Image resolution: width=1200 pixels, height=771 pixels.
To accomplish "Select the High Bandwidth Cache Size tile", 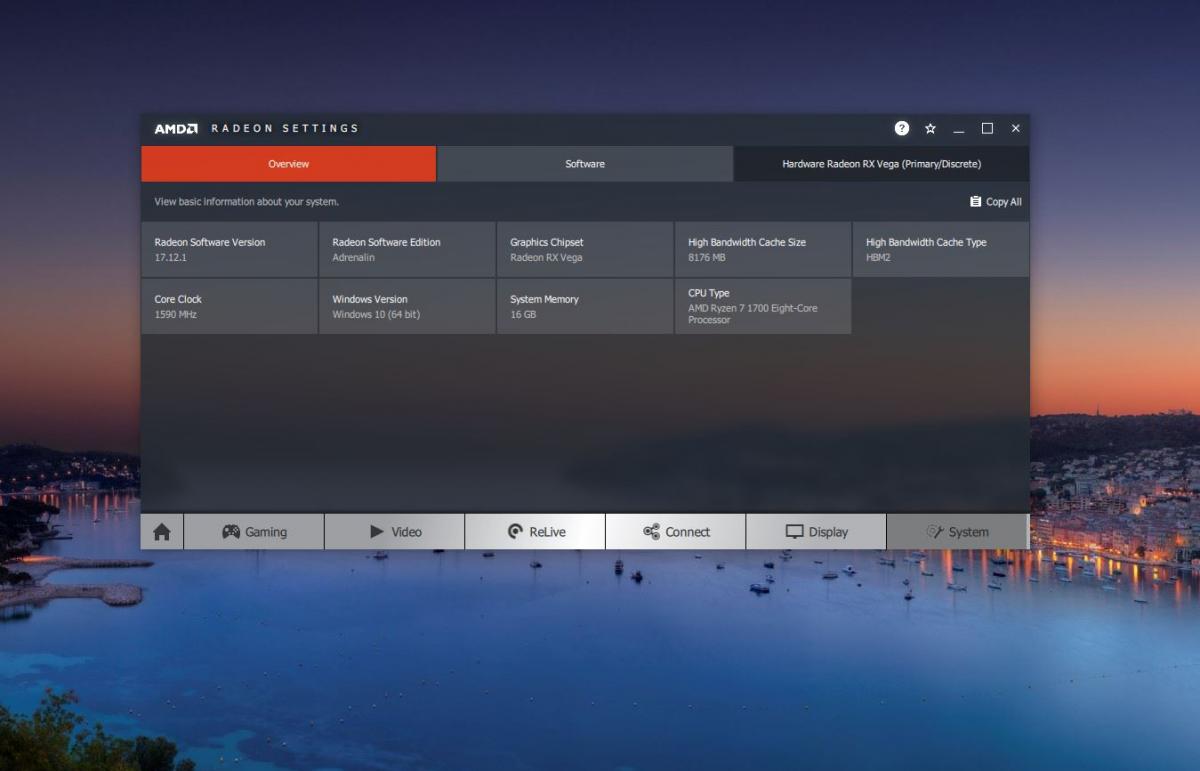I will coord(763,249).
